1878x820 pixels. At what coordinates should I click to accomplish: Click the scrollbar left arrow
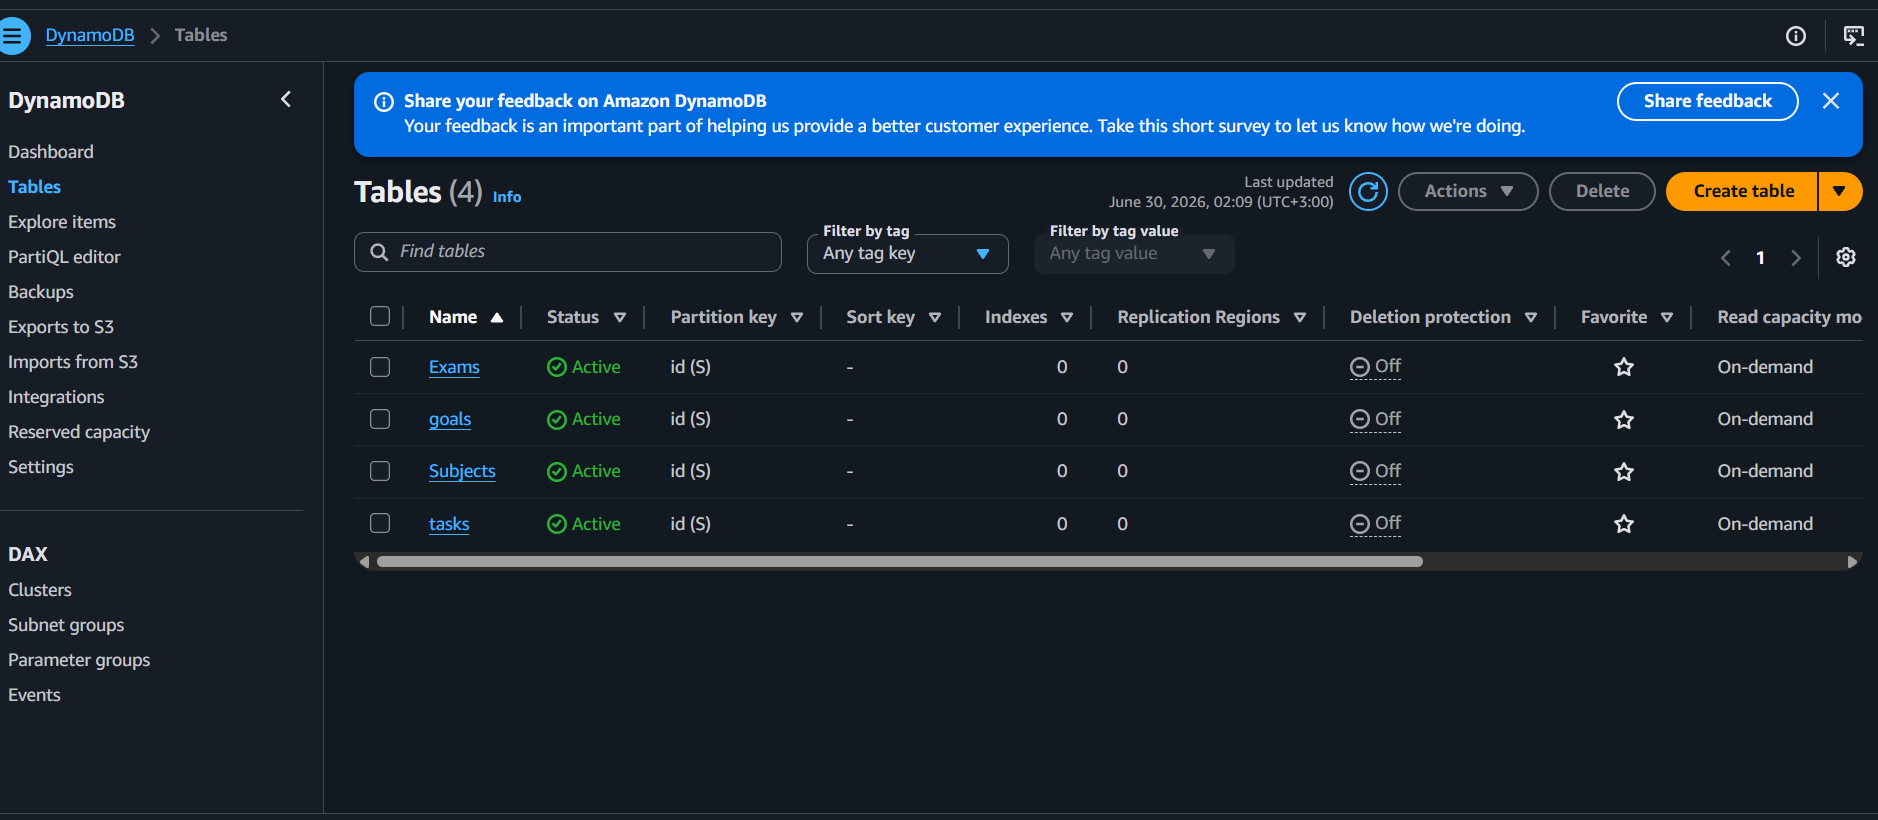click(364, 562)
